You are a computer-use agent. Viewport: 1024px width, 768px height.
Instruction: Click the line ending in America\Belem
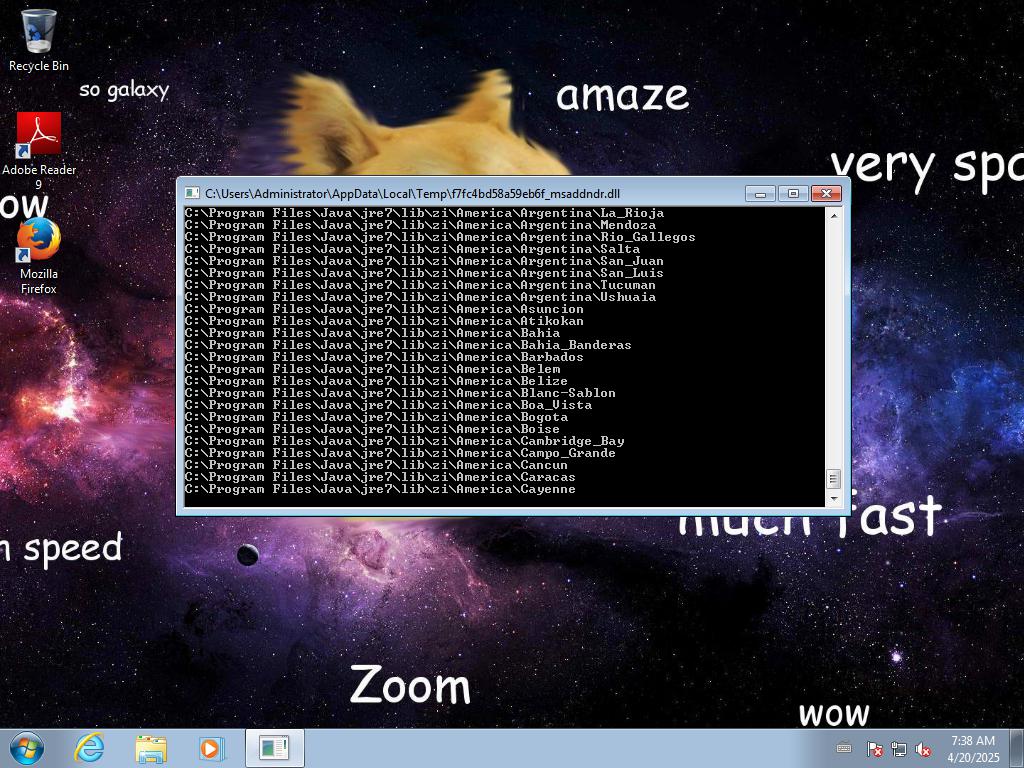pyautogui.click(x=372, y=369)
